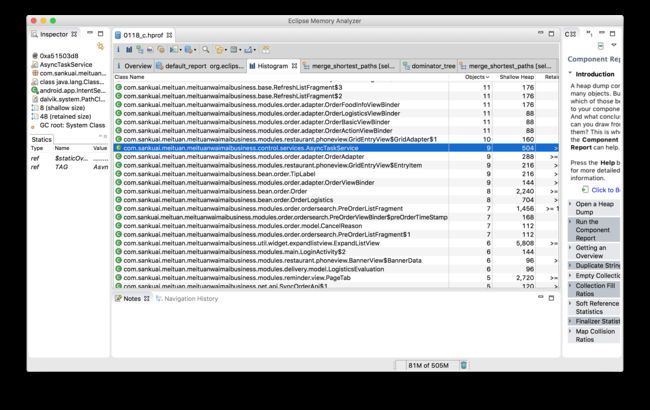Open the first merge_shortest_paths tab

click(x=349, y=66)
